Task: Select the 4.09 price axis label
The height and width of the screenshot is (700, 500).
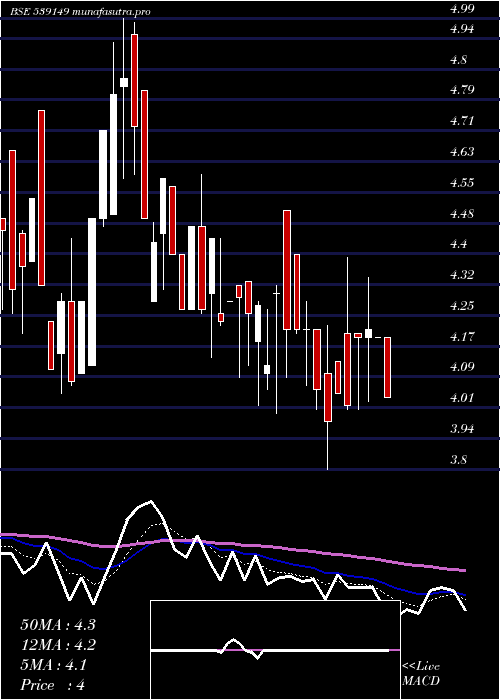Action: coord(461,367)
